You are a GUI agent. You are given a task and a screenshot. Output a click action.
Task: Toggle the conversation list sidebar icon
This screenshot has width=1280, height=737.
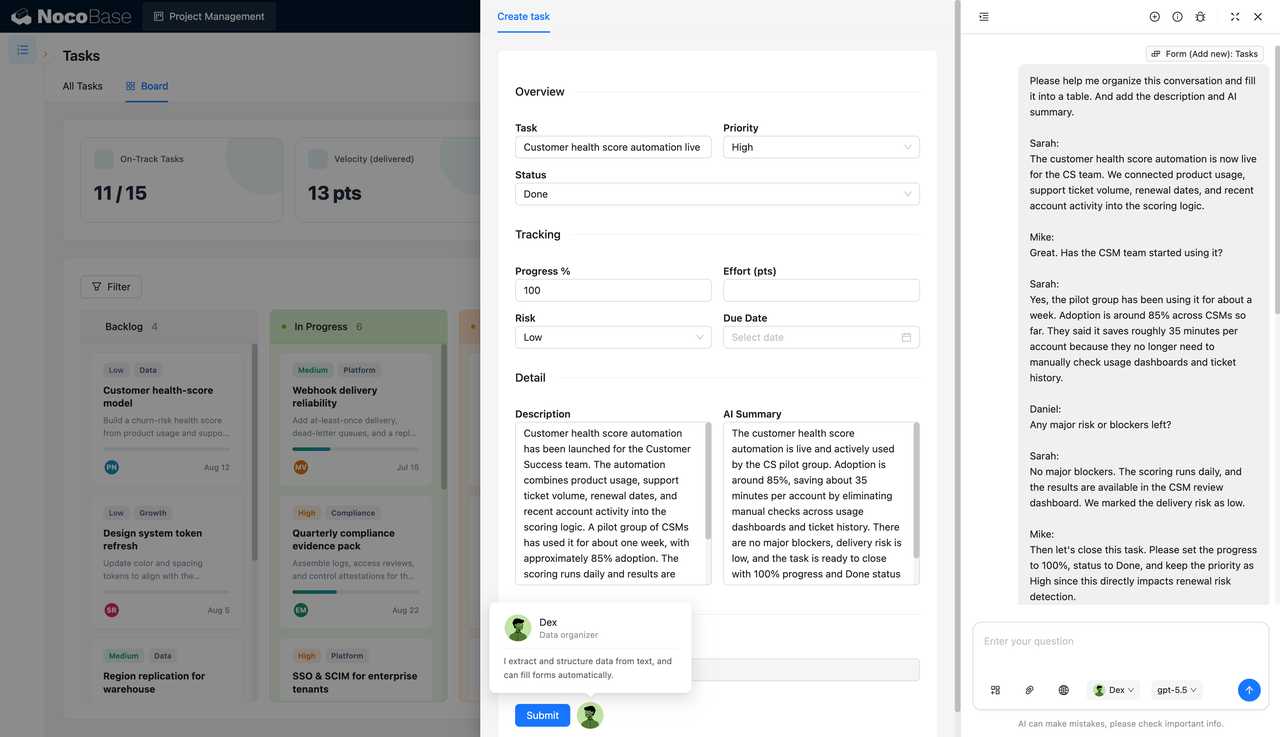point(984,17)
